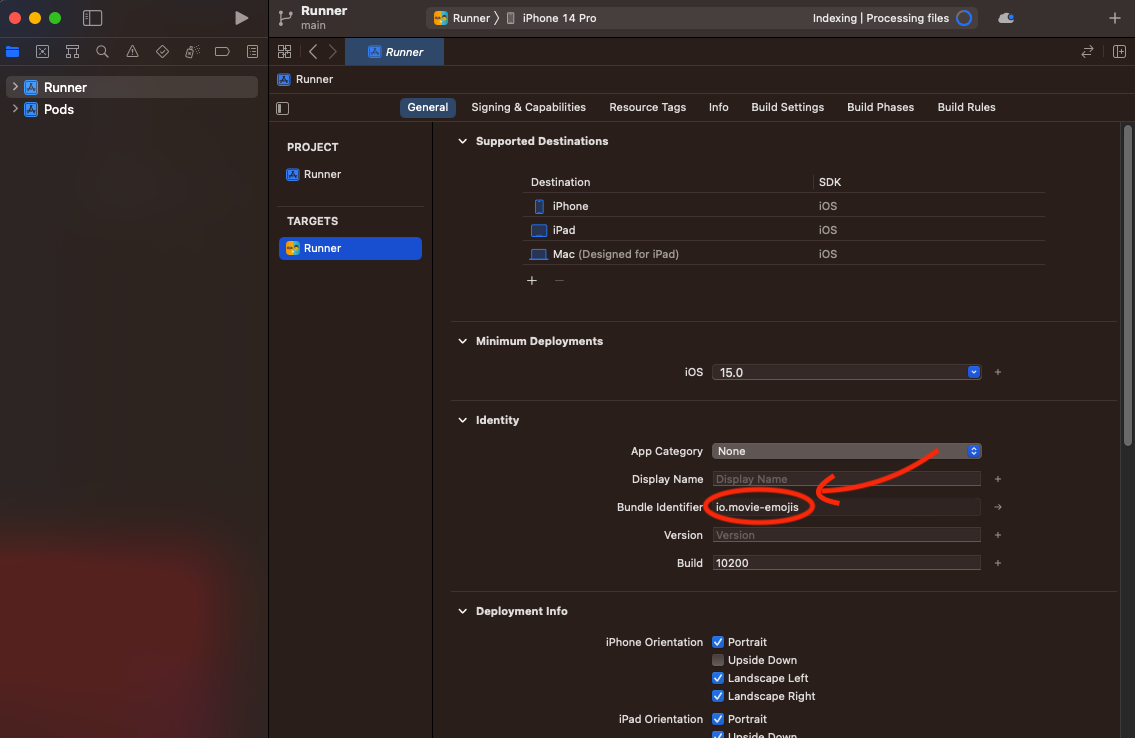Click the plus beside Build field

[997, 563]
